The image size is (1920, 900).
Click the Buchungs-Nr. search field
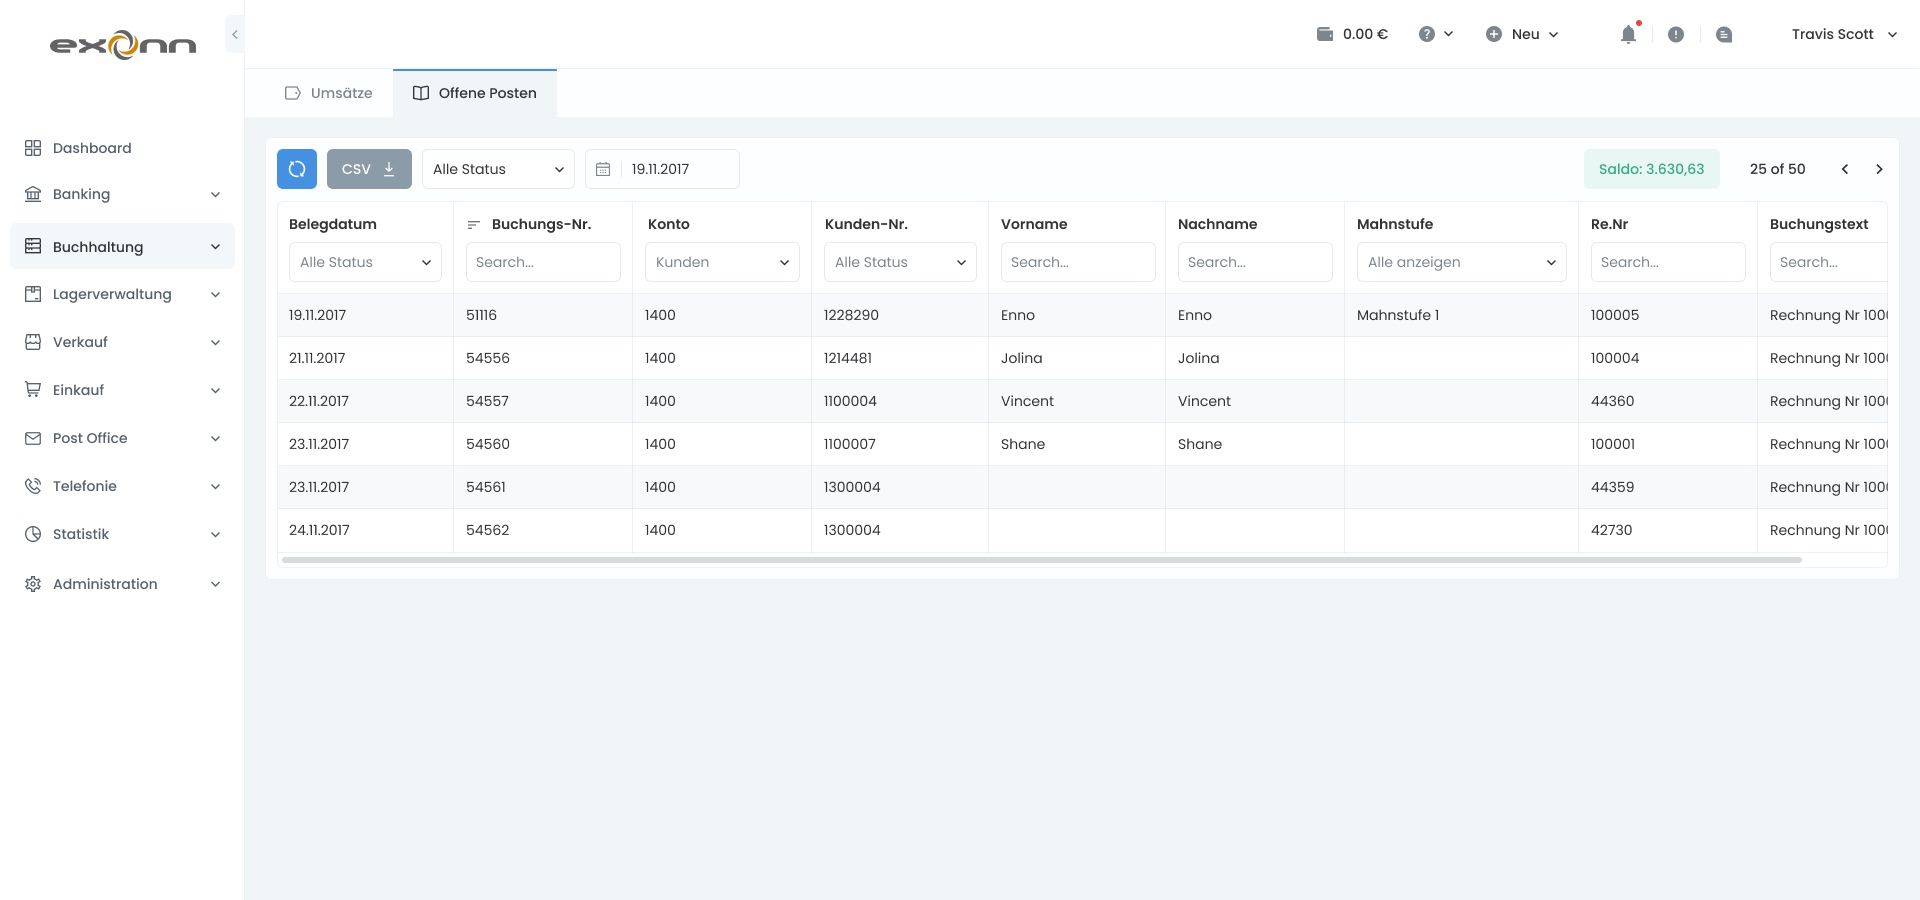[543, 262]
